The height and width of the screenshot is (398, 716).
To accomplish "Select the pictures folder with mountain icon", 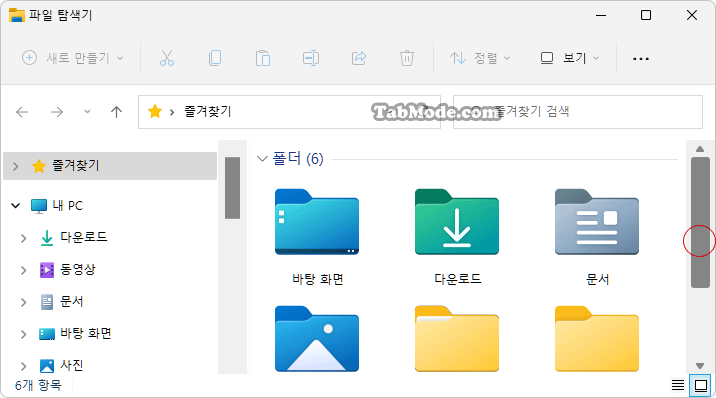I will [317, 339].
